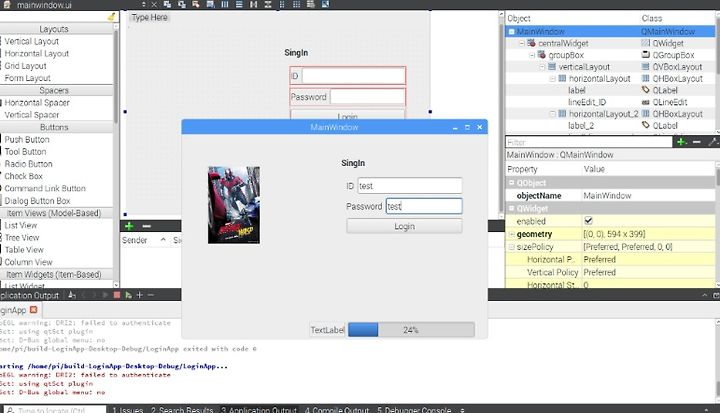Add a signal/slot connection with green plus
720x413 pixels.
coord(129,226)
